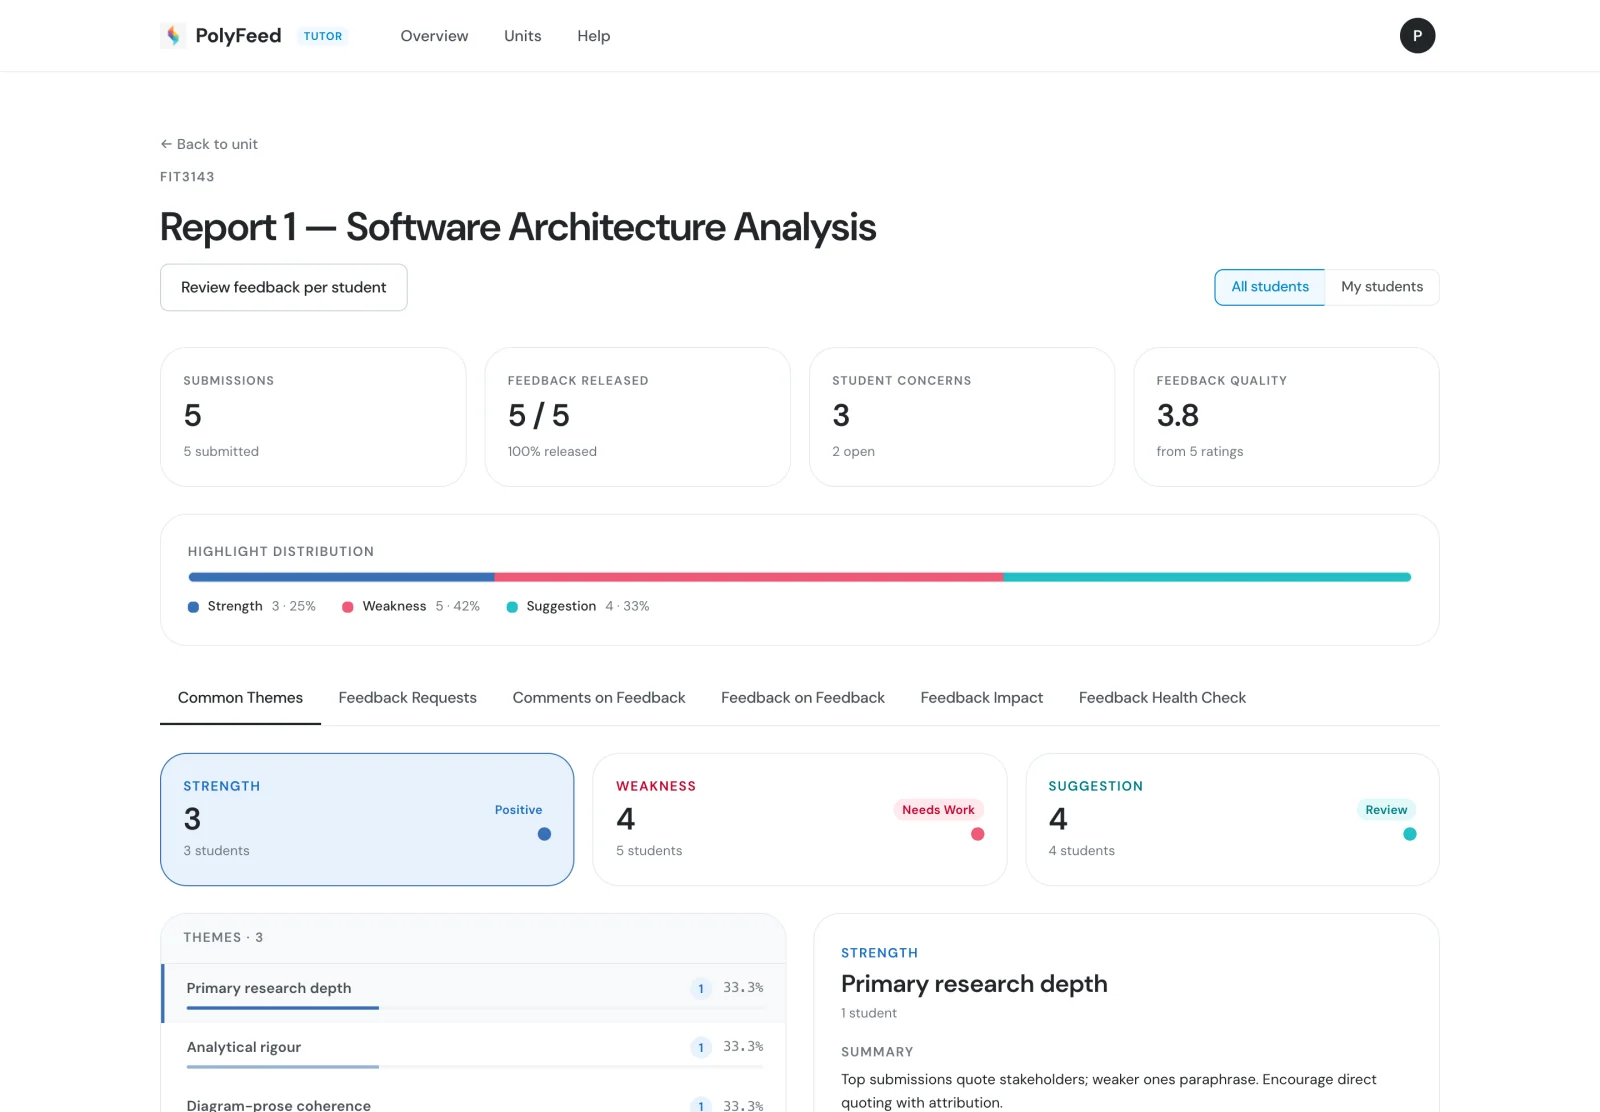Select Primary research depth theme row

click(474, 993)
